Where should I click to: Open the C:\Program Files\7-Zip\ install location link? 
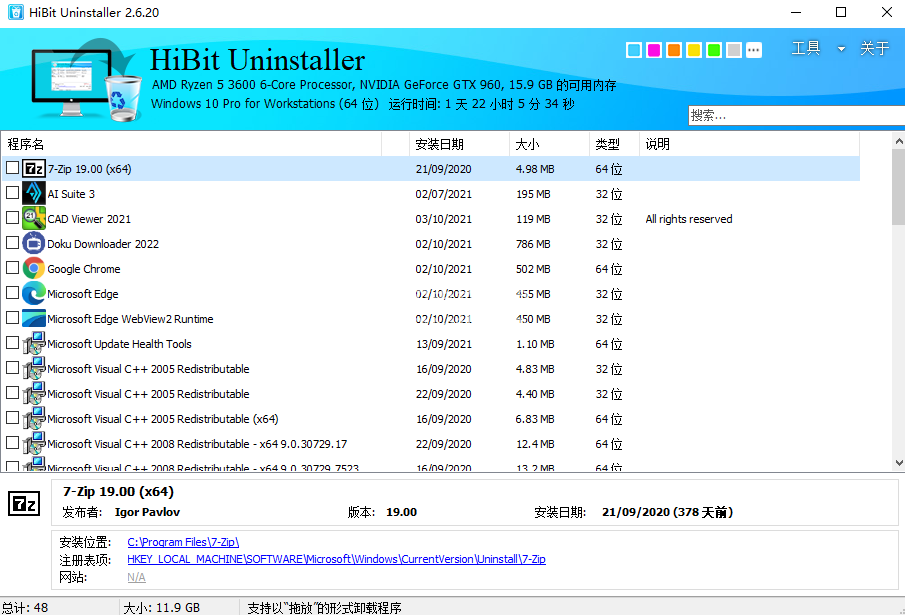(x=183, y=542)
